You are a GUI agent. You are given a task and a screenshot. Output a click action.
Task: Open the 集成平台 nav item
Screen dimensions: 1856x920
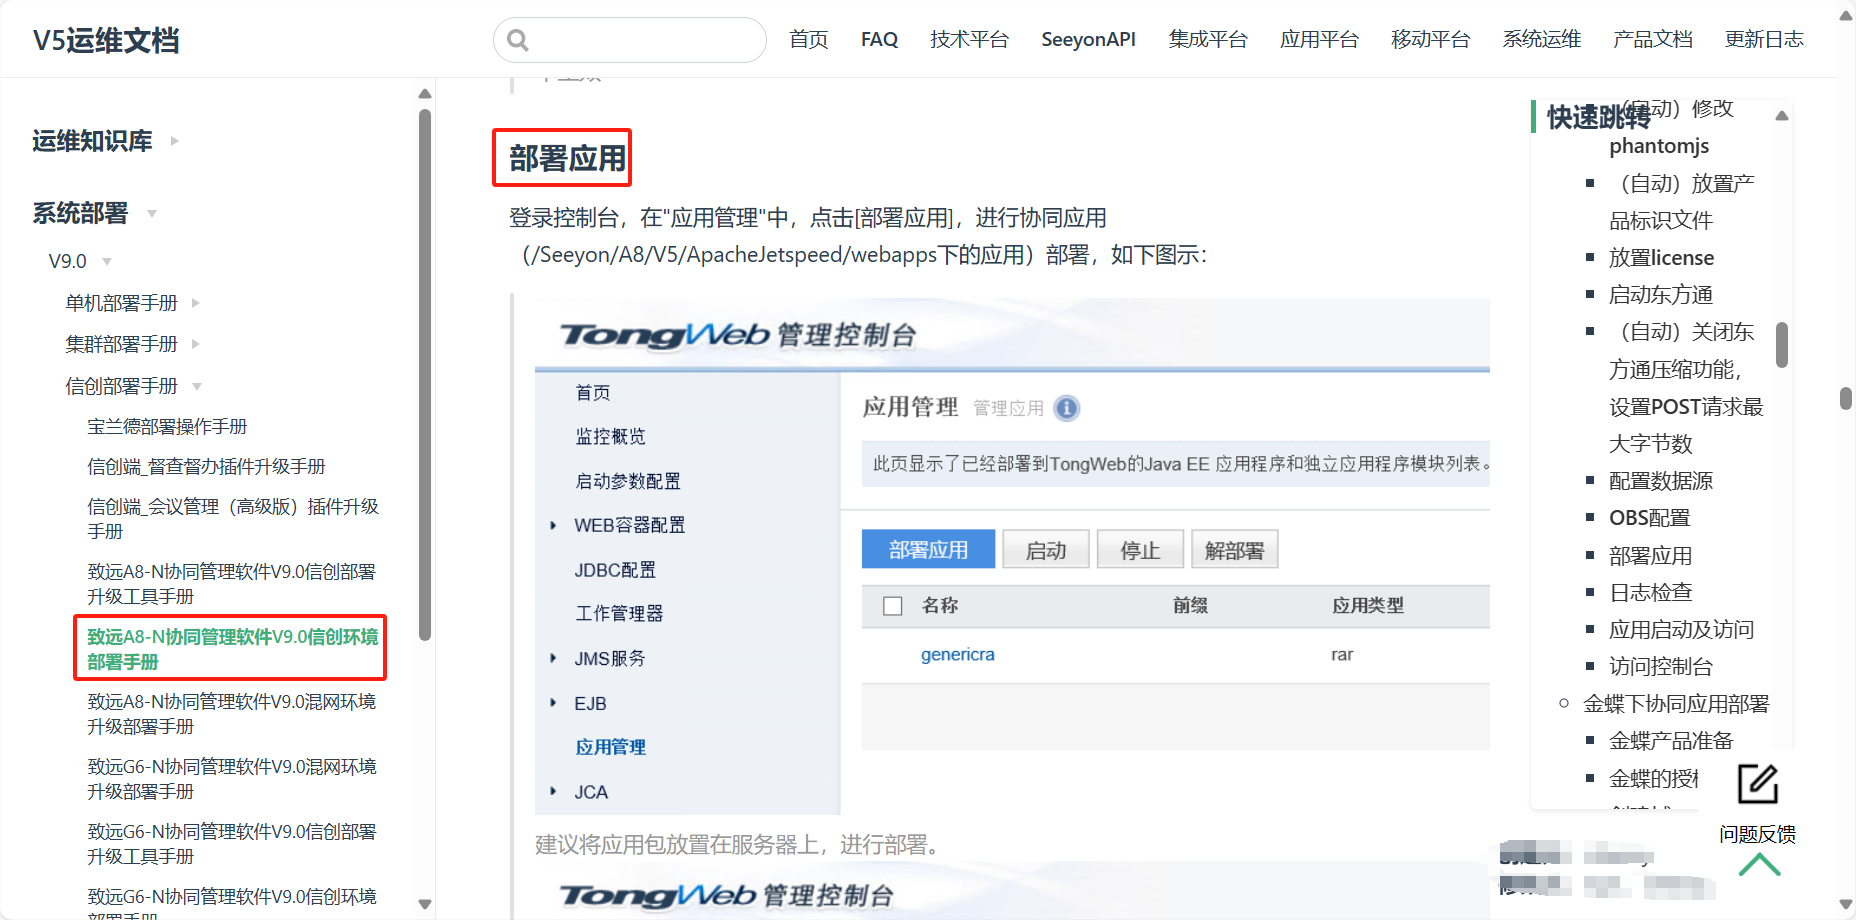point(1208,39)
